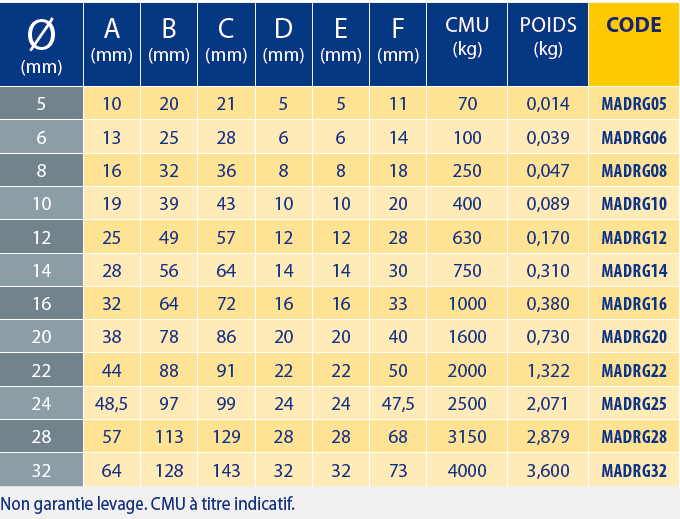Image resolution: width=680 pixels, height=519 pixels.
Task: Open product code MADRG05
Action: (634, 103)
